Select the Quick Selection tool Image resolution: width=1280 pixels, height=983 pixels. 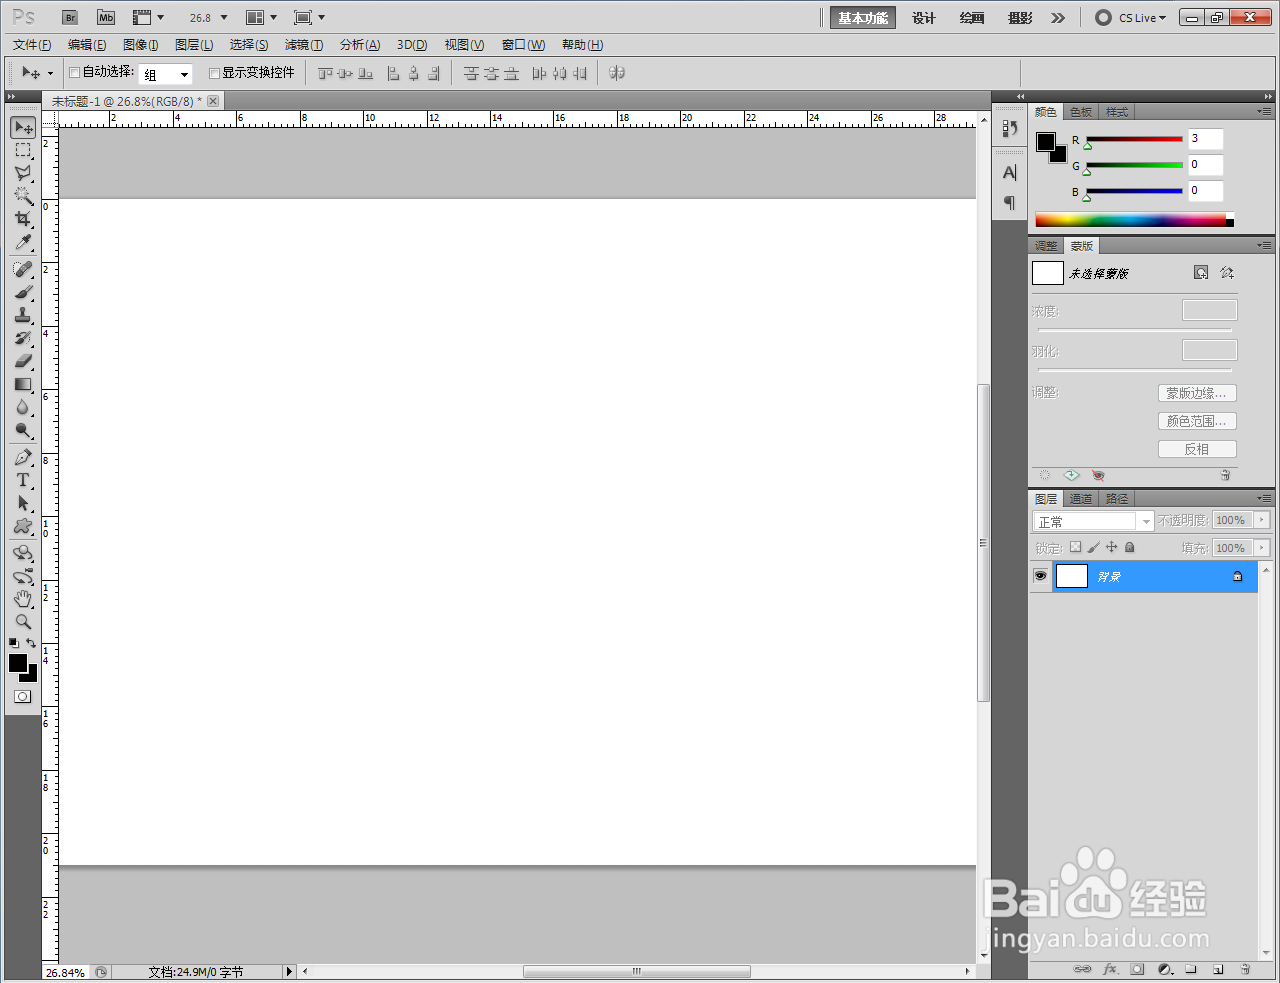pyautogui.click(x=23, y=196)
